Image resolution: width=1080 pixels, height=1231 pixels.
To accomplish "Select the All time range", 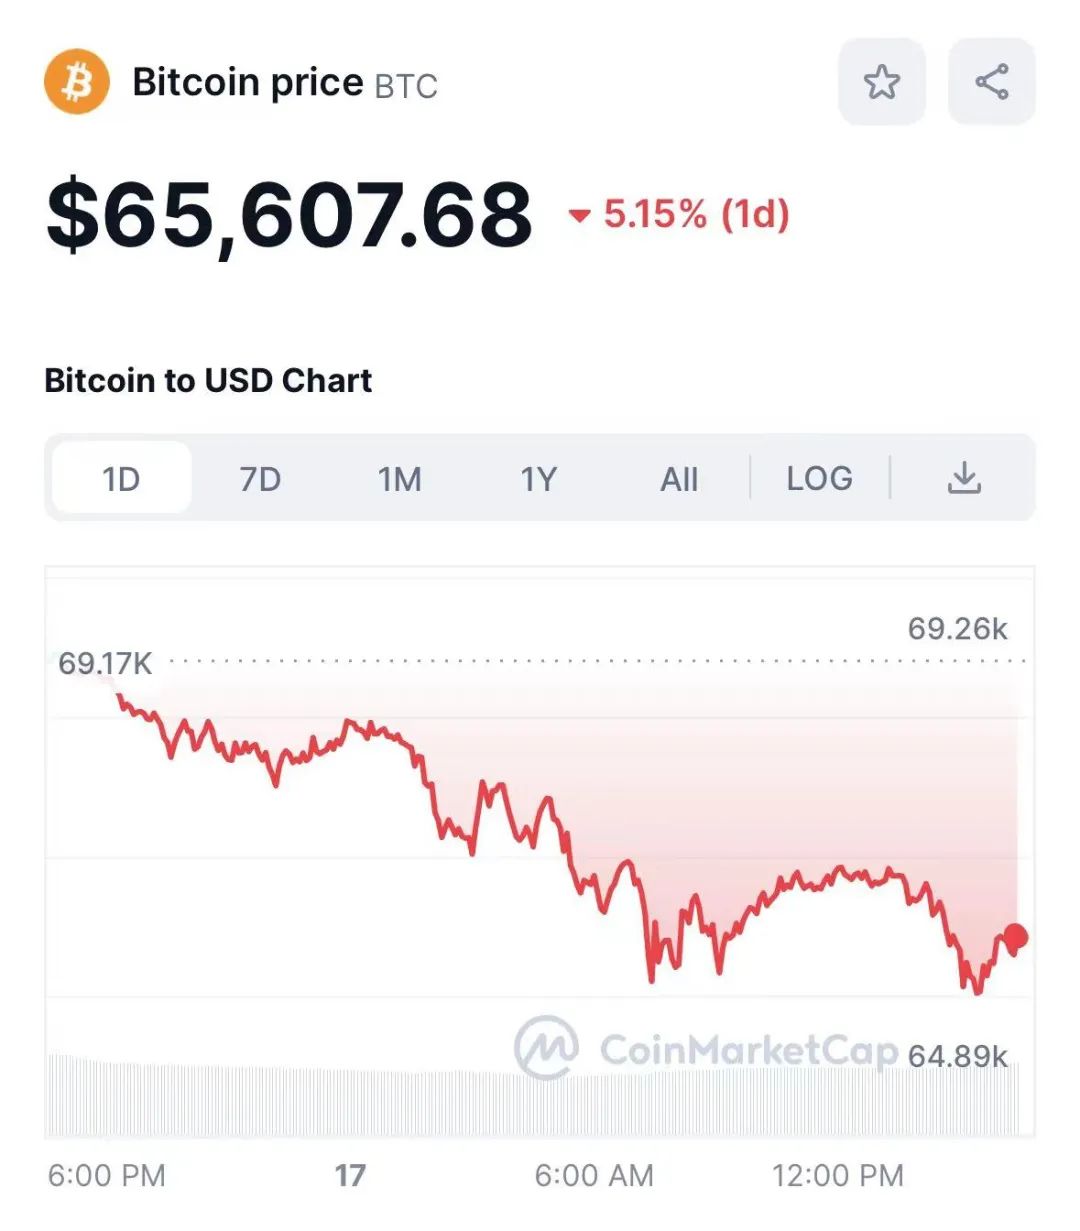I will (679, 478).
